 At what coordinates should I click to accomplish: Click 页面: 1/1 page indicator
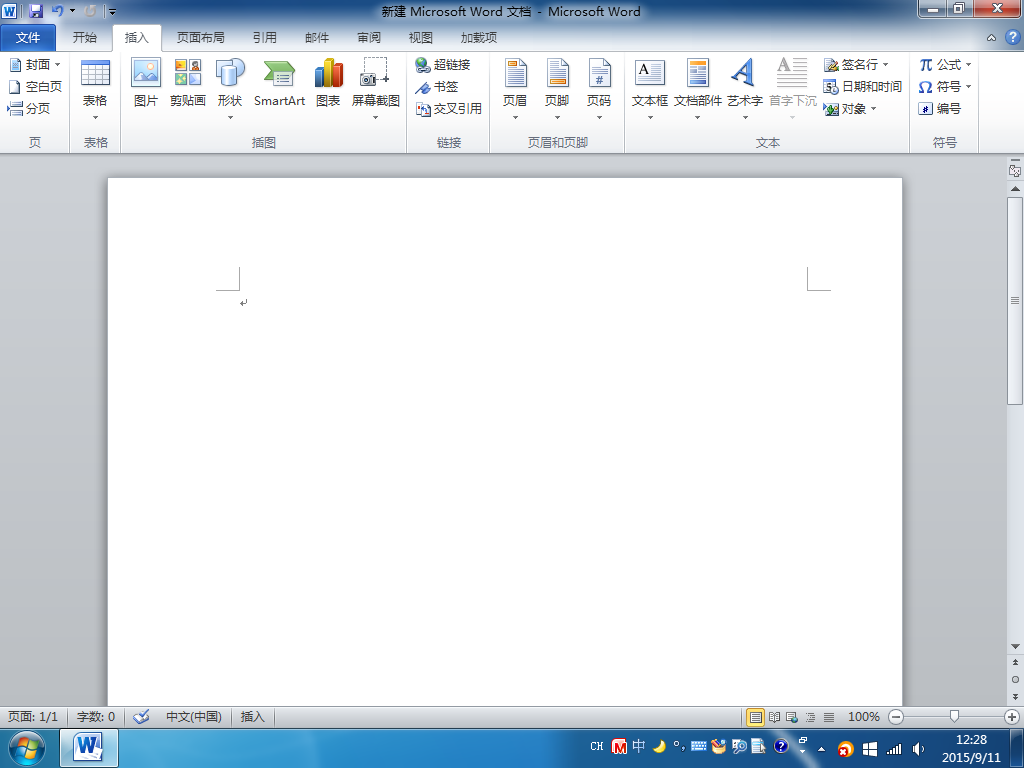tap(33, 716)
